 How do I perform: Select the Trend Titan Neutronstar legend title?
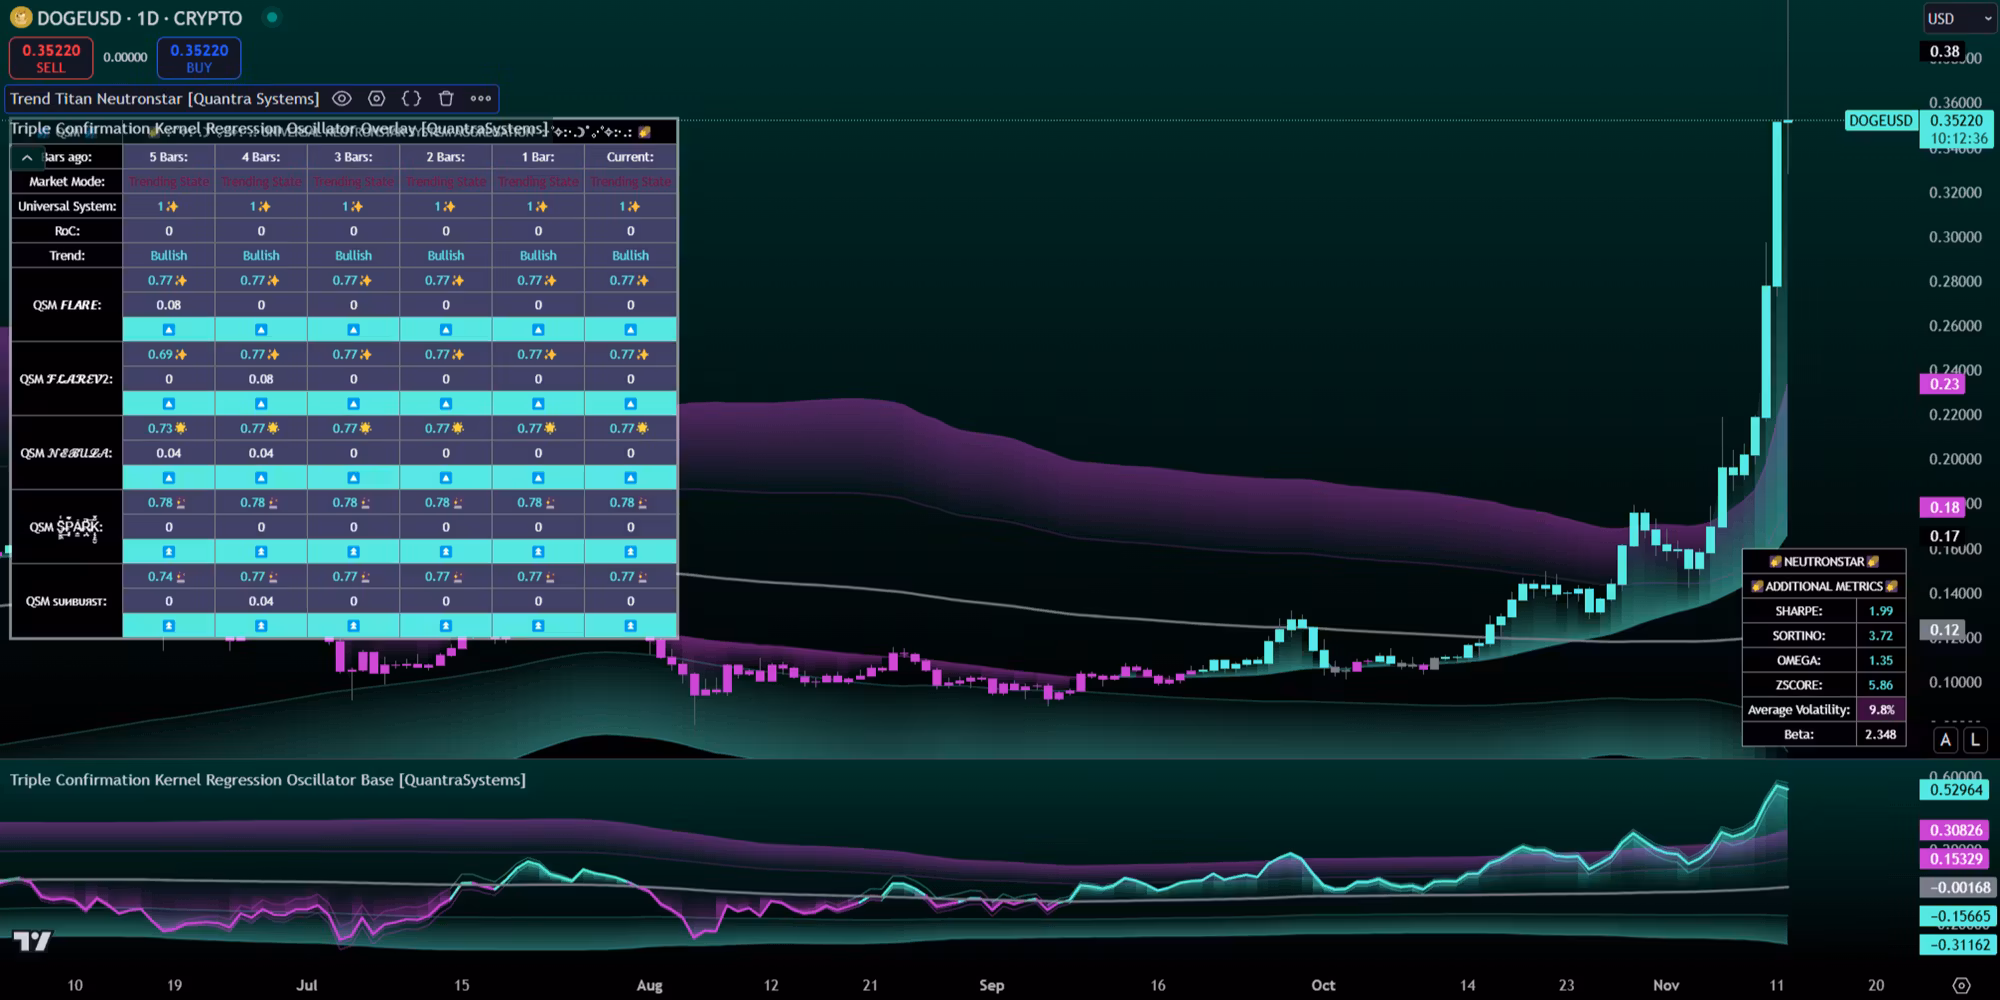click(165, 98)
